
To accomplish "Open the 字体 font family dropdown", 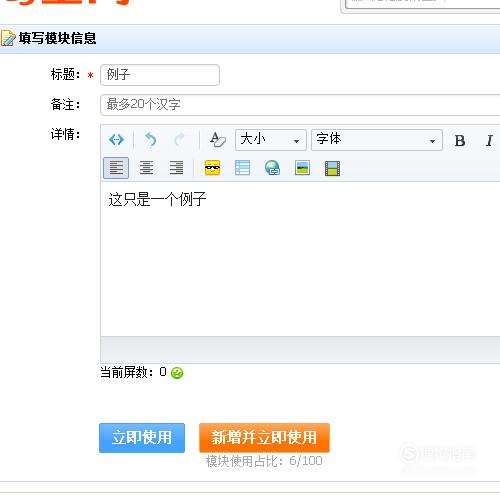I will [377, 140].
